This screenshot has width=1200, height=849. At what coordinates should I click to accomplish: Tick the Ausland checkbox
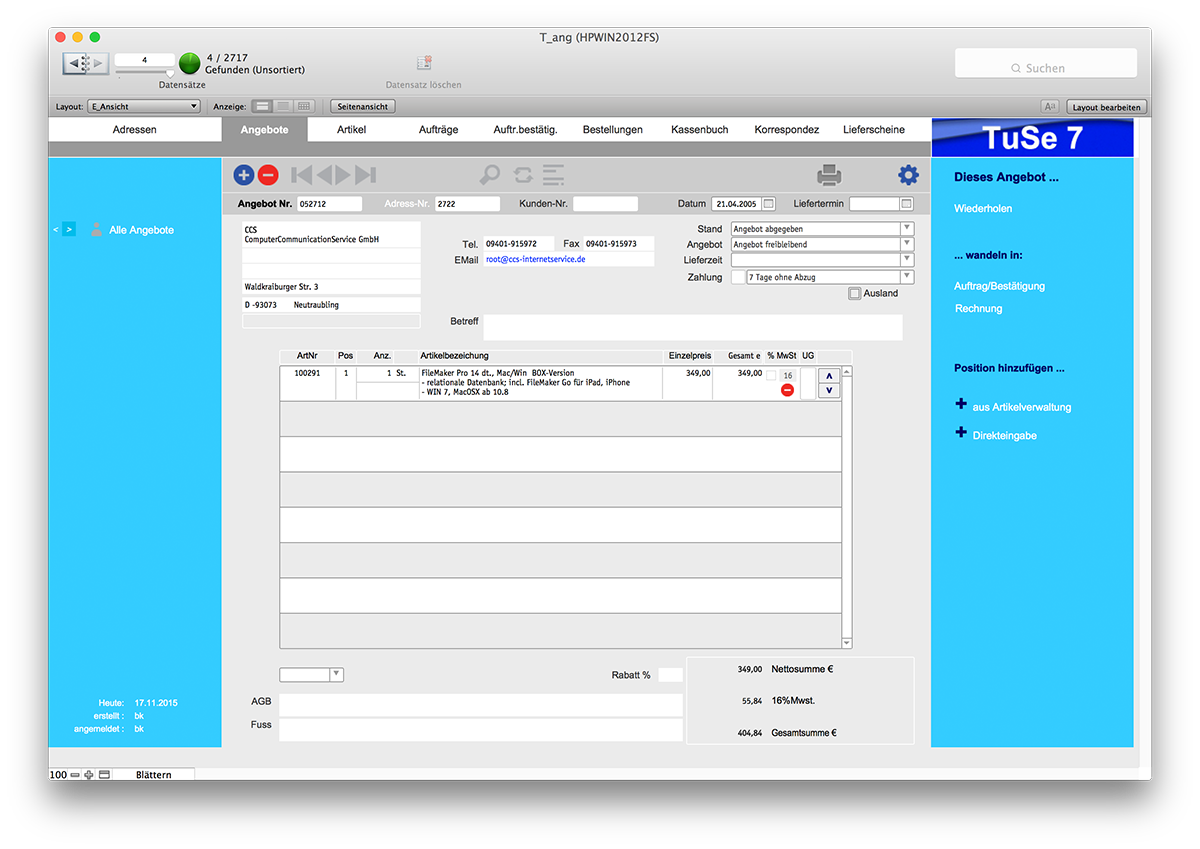point(854,293)
